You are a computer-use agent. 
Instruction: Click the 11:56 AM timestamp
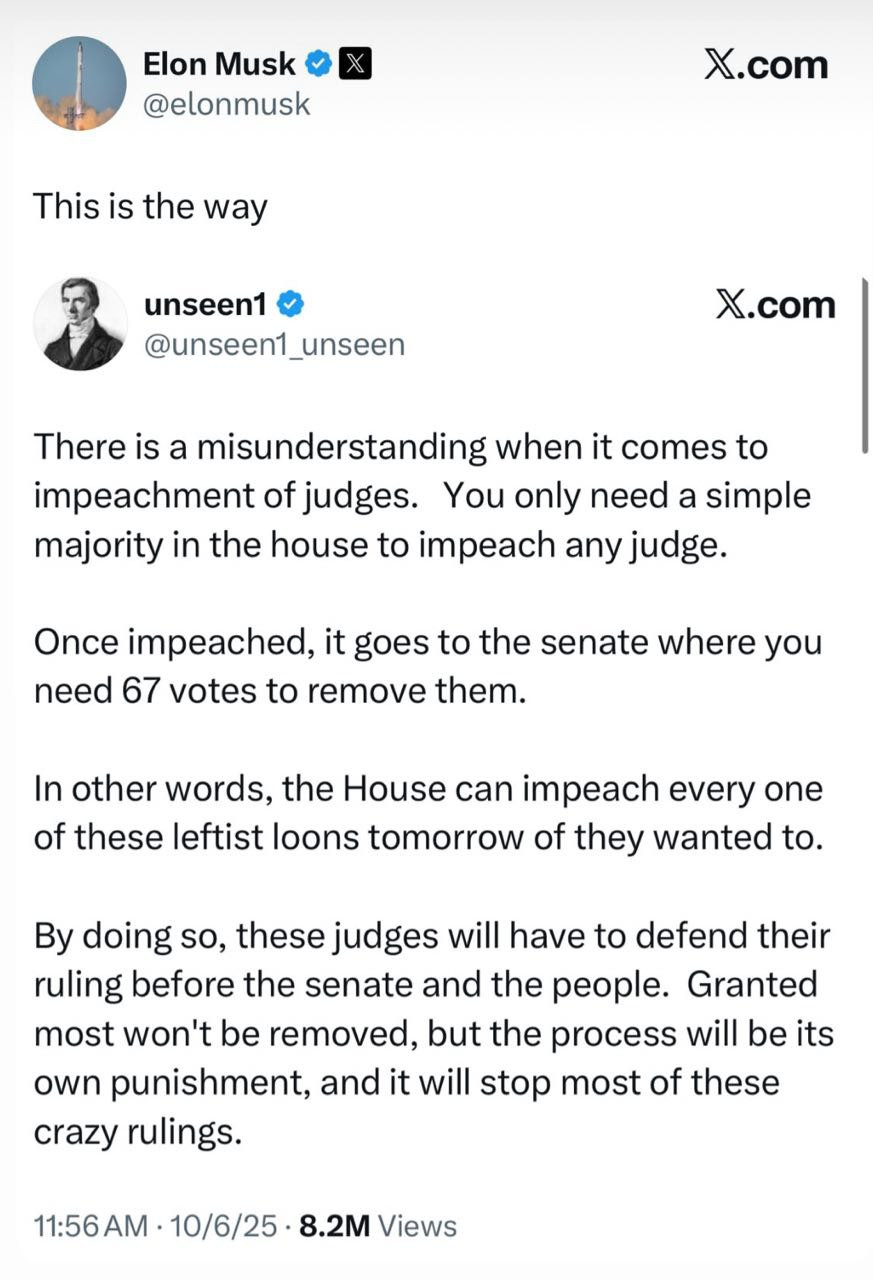click(89, 1226)
